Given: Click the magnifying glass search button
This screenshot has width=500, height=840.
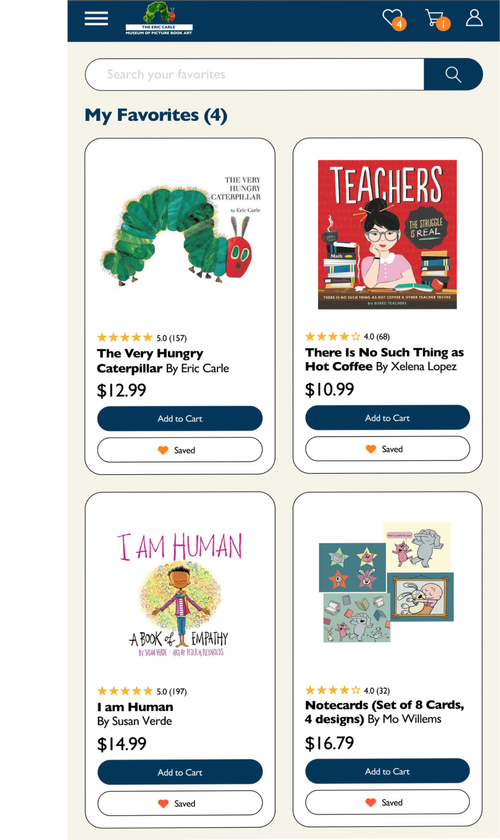Looking at the screenshot, I should coord(453,74).
